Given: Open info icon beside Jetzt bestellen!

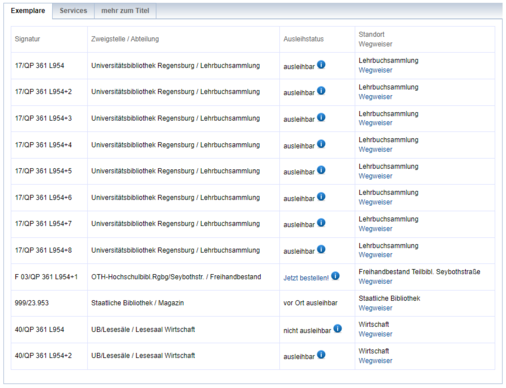Looking at the screenshot, I should click(x=335, y=276).
